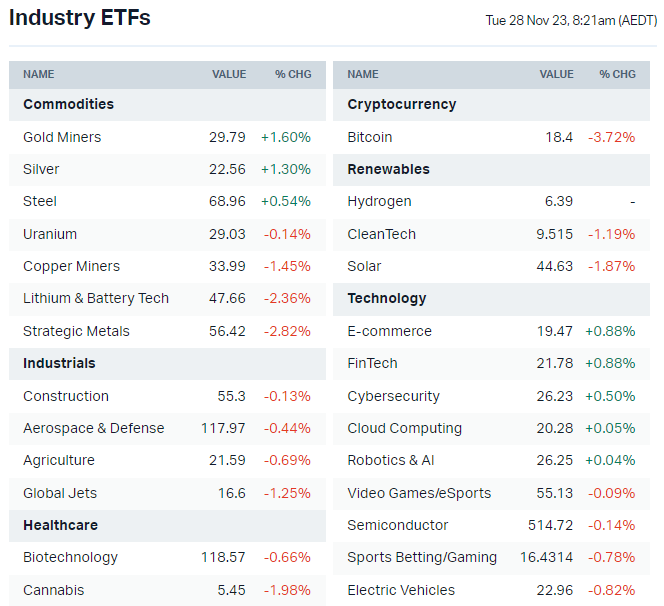This screenshot has height=606, width=664.
Task: Open Lithium & Battery Tech ETF
Action: (96, 298)
